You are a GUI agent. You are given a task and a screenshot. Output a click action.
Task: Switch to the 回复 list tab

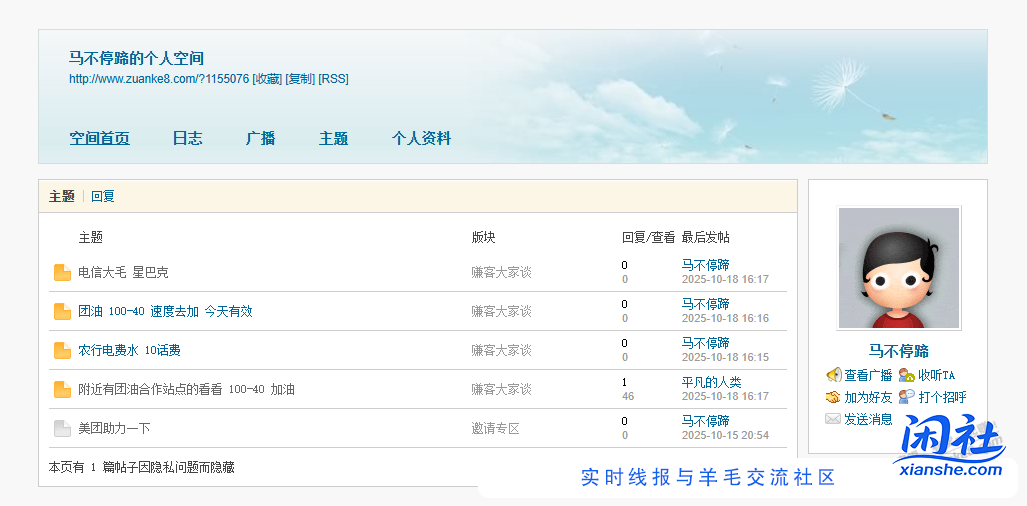103,196
